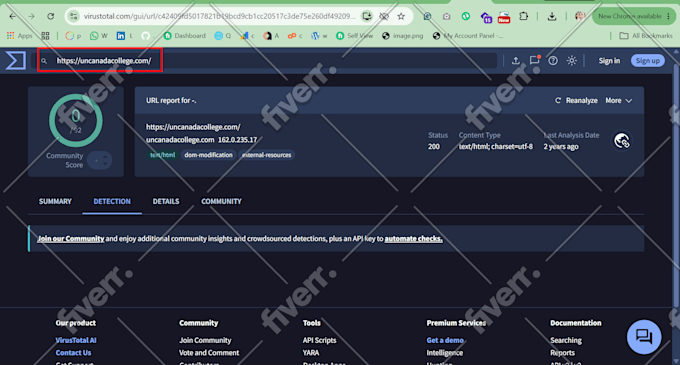This screenshot has height=365, width=680.
Task: Open the My Account Panel bookmark
Action: pyautogui.click(x=468, y=36)
